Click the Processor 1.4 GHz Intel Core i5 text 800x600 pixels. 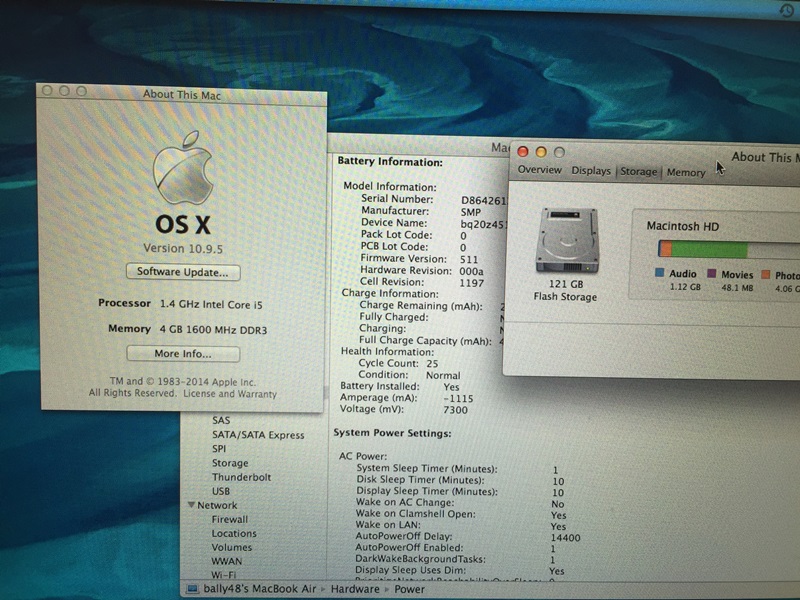click(x=181, y=304)
